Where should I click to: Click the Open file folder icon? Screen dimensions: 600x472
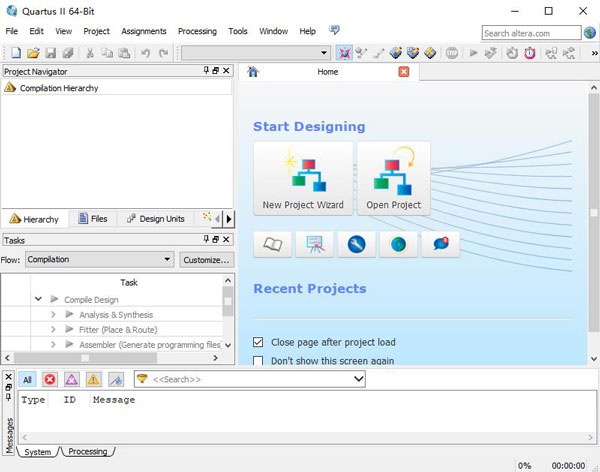pos(33,52)
